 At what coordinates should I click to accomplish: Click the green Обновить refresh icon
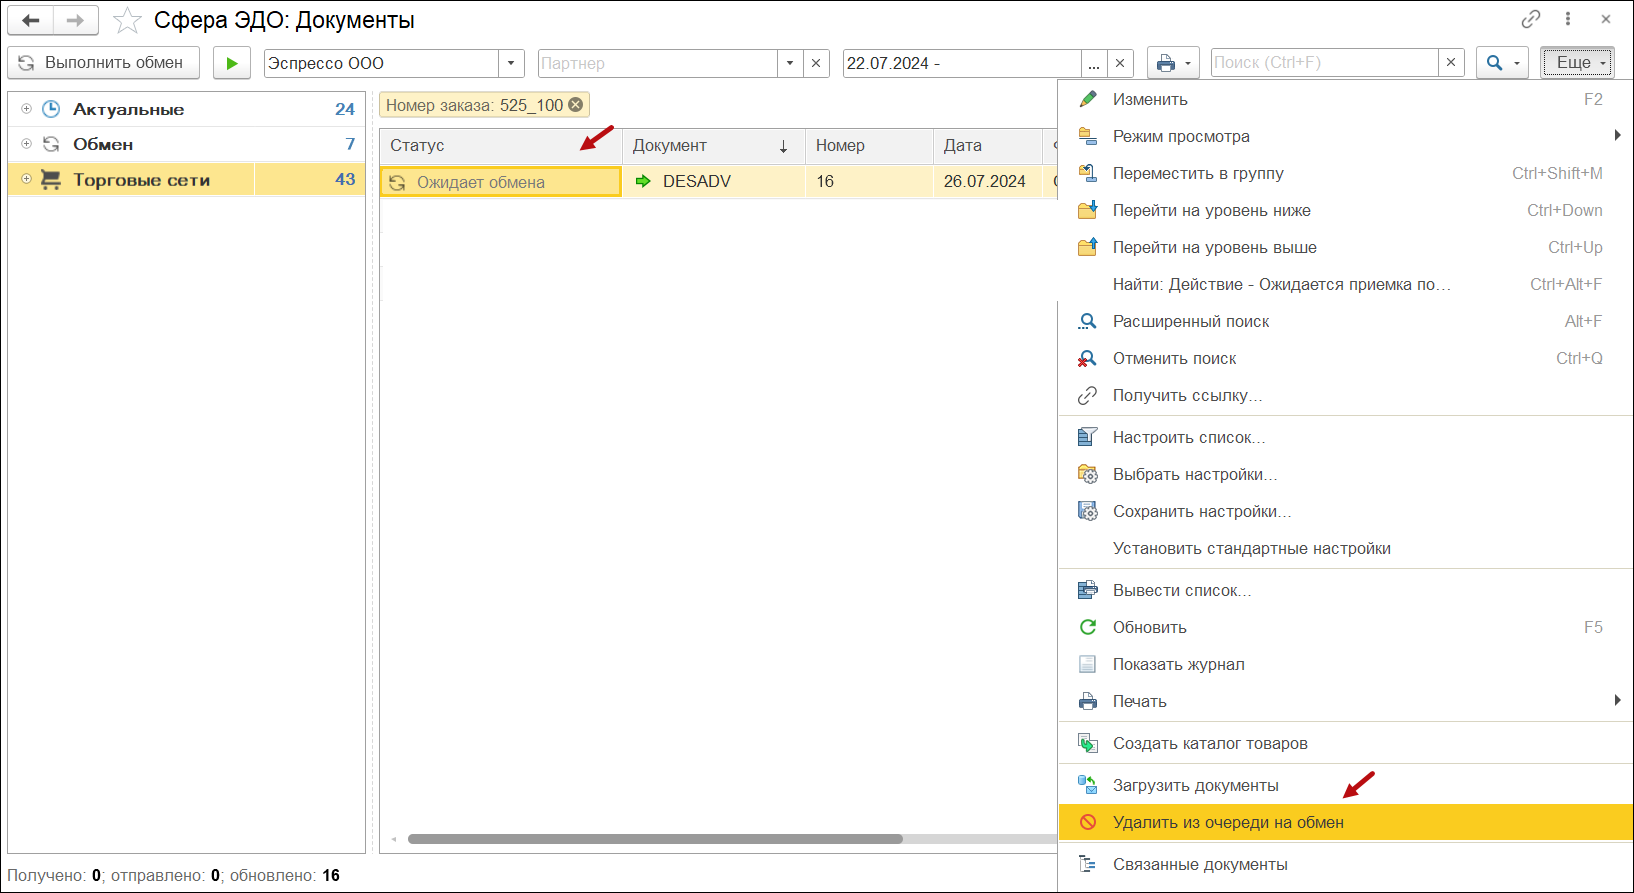[x=1088, y=627]
